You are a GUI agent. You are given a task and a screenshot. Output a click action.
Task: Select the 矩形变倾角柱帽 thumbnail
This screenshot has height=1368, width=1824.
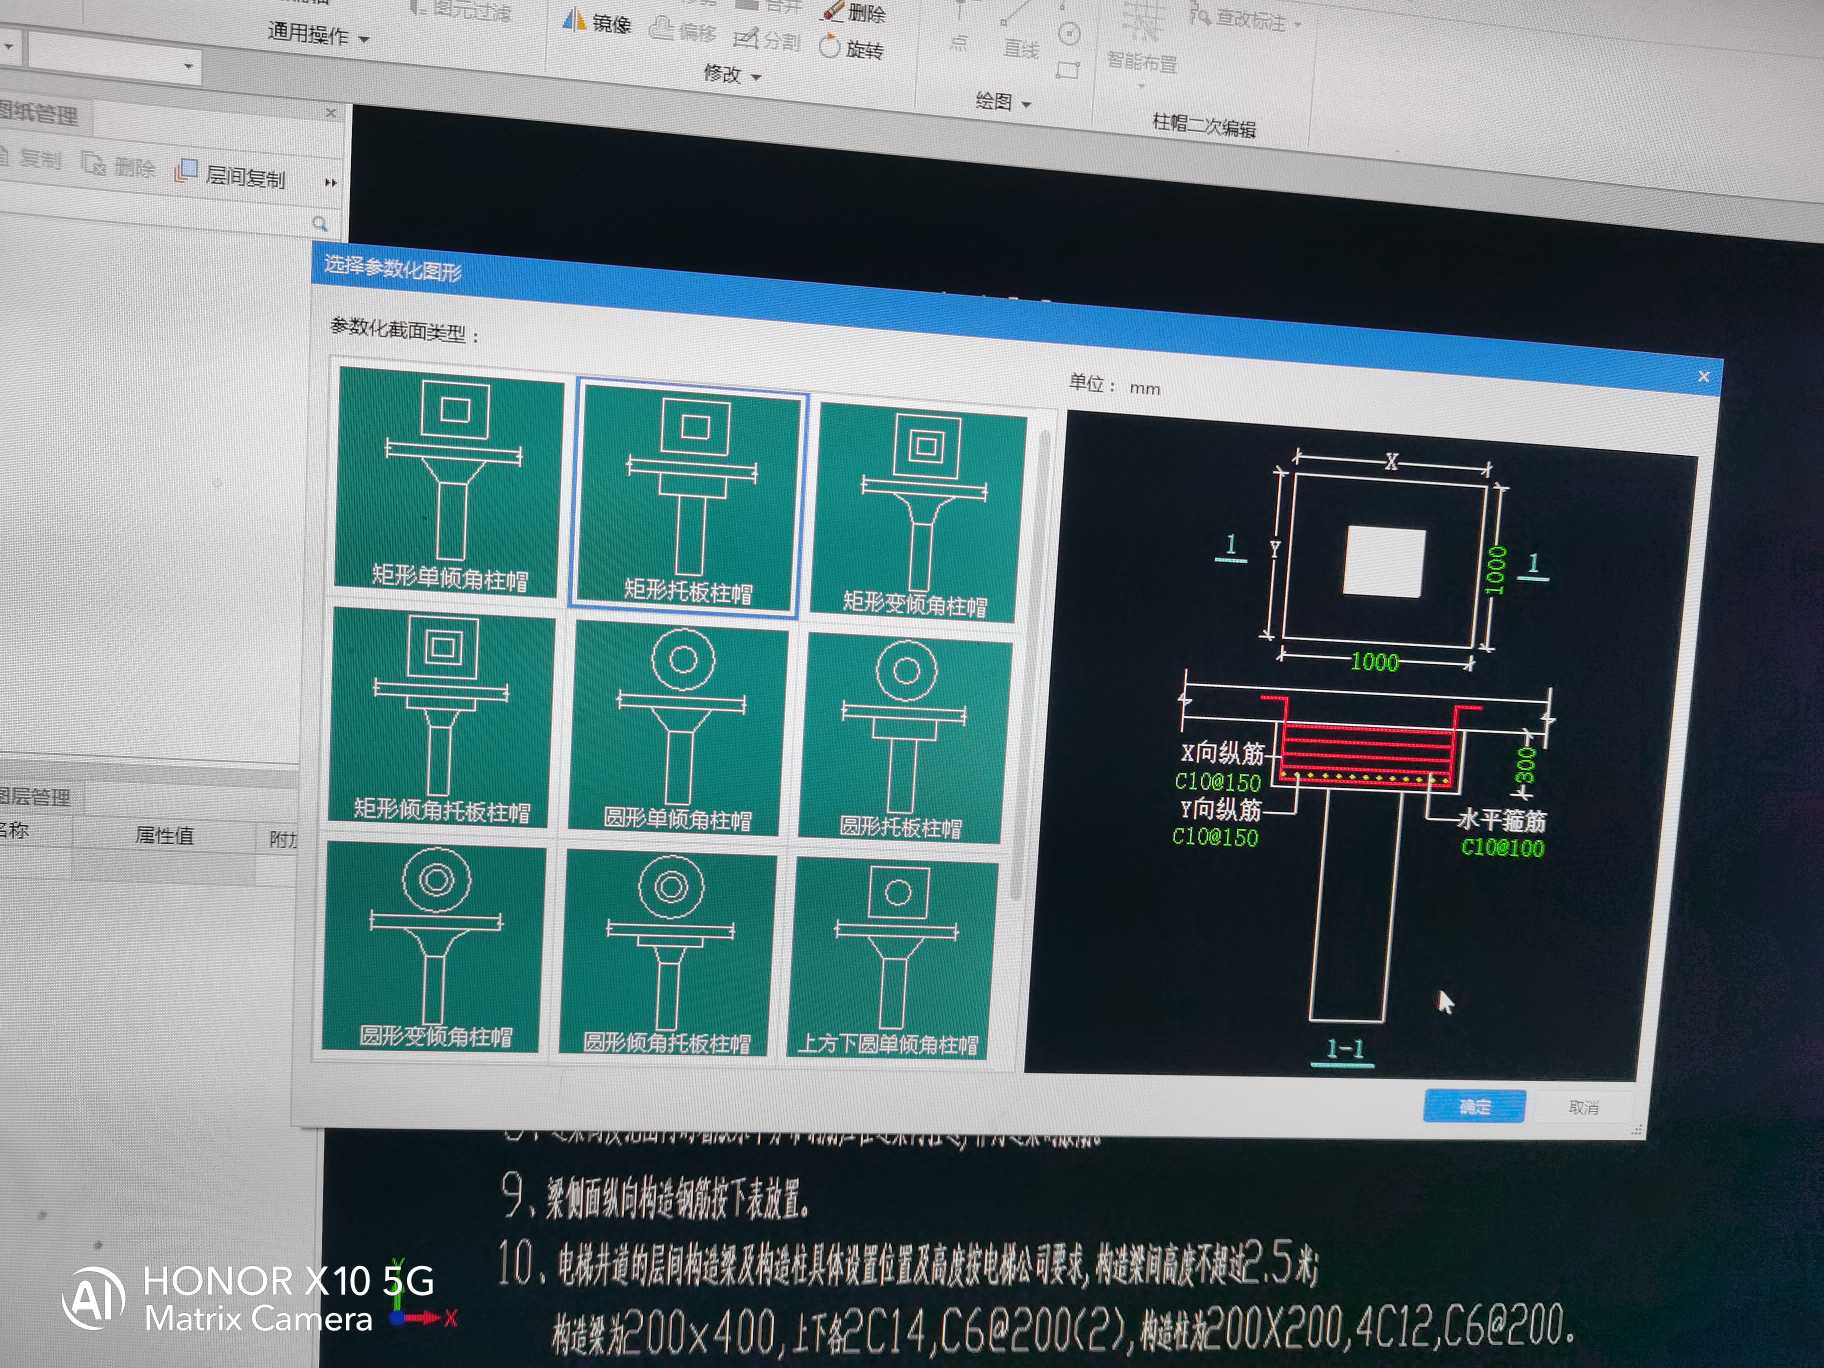point(919,511)
